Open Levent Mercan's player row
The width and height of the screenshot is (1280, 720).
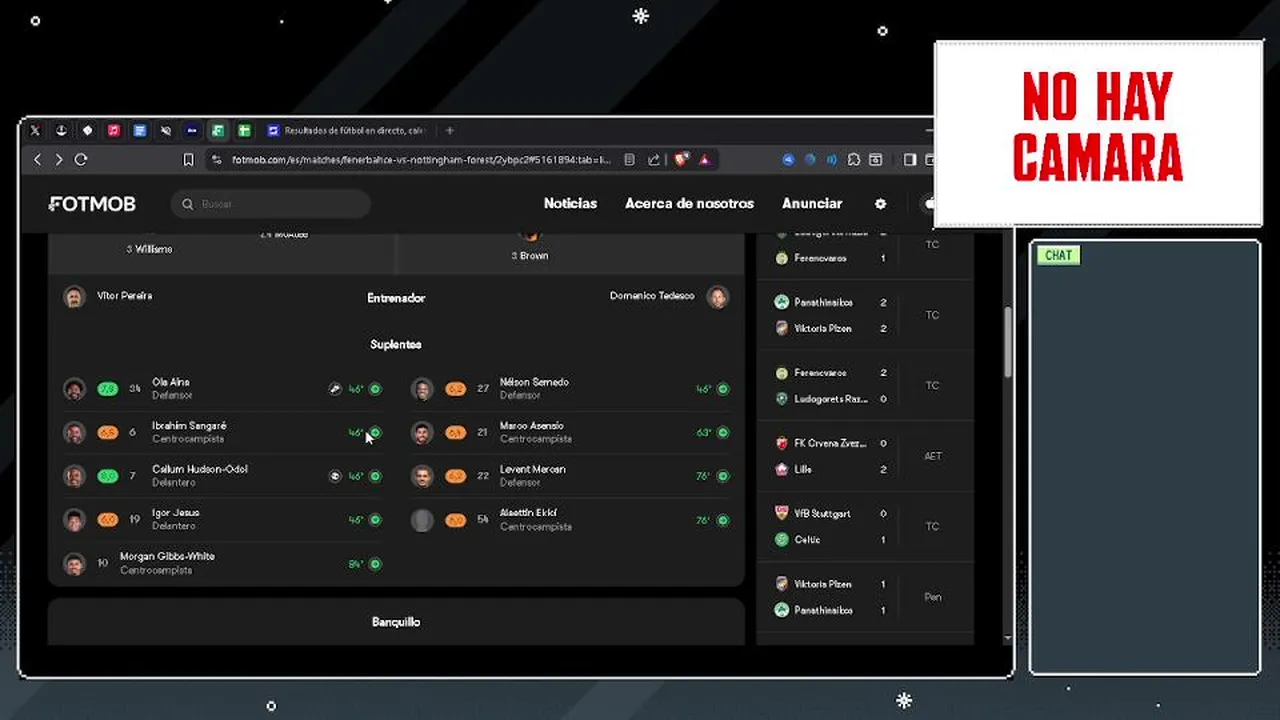click(x=570, y=476)
